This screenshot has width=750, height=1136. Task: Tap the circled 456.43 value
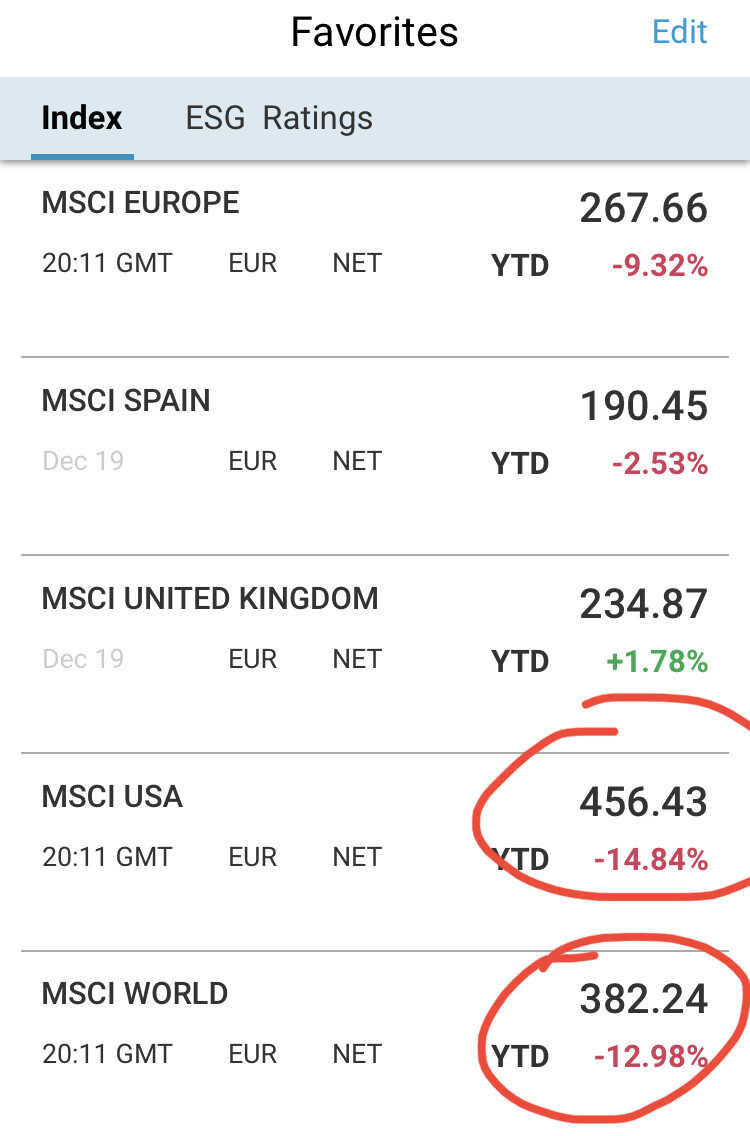pyautogui.click(x=643, y=802)
